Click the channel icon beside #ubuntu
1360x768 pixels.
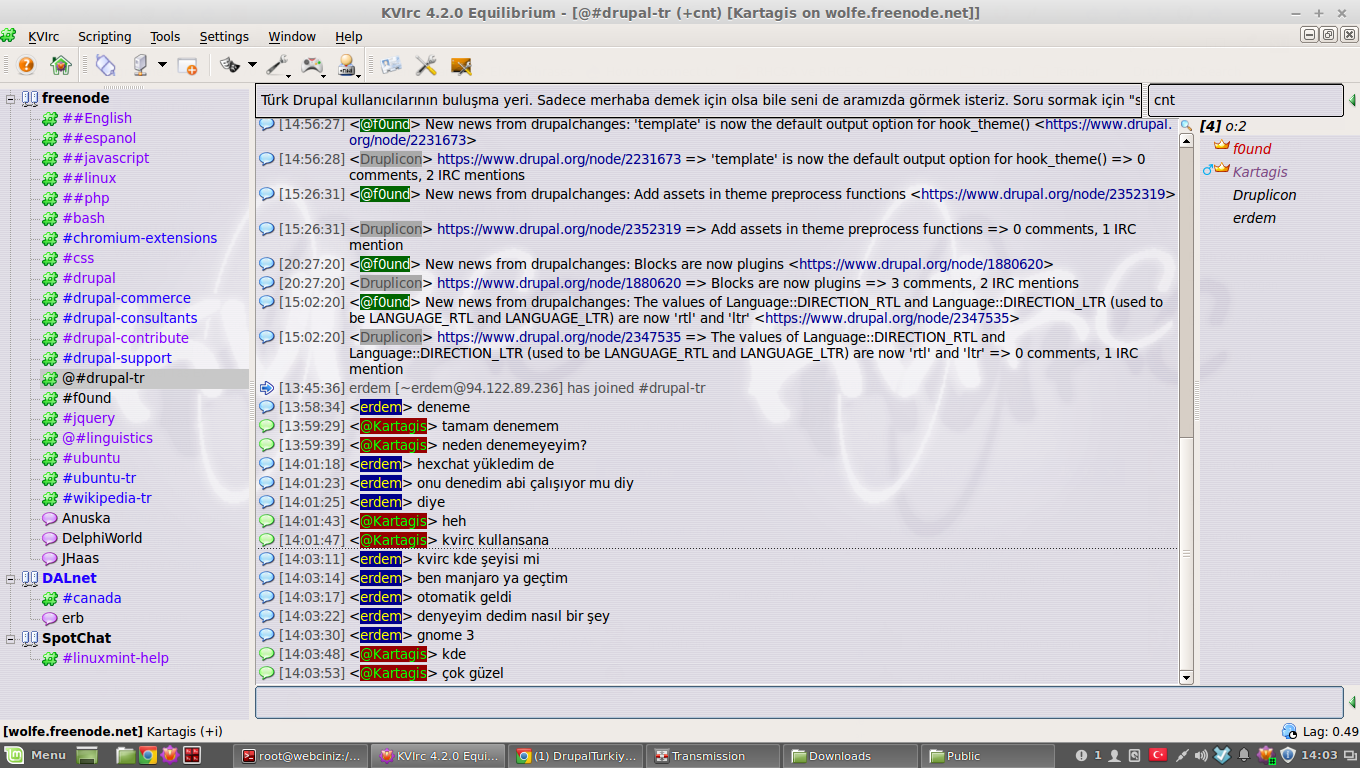point(50,458)
